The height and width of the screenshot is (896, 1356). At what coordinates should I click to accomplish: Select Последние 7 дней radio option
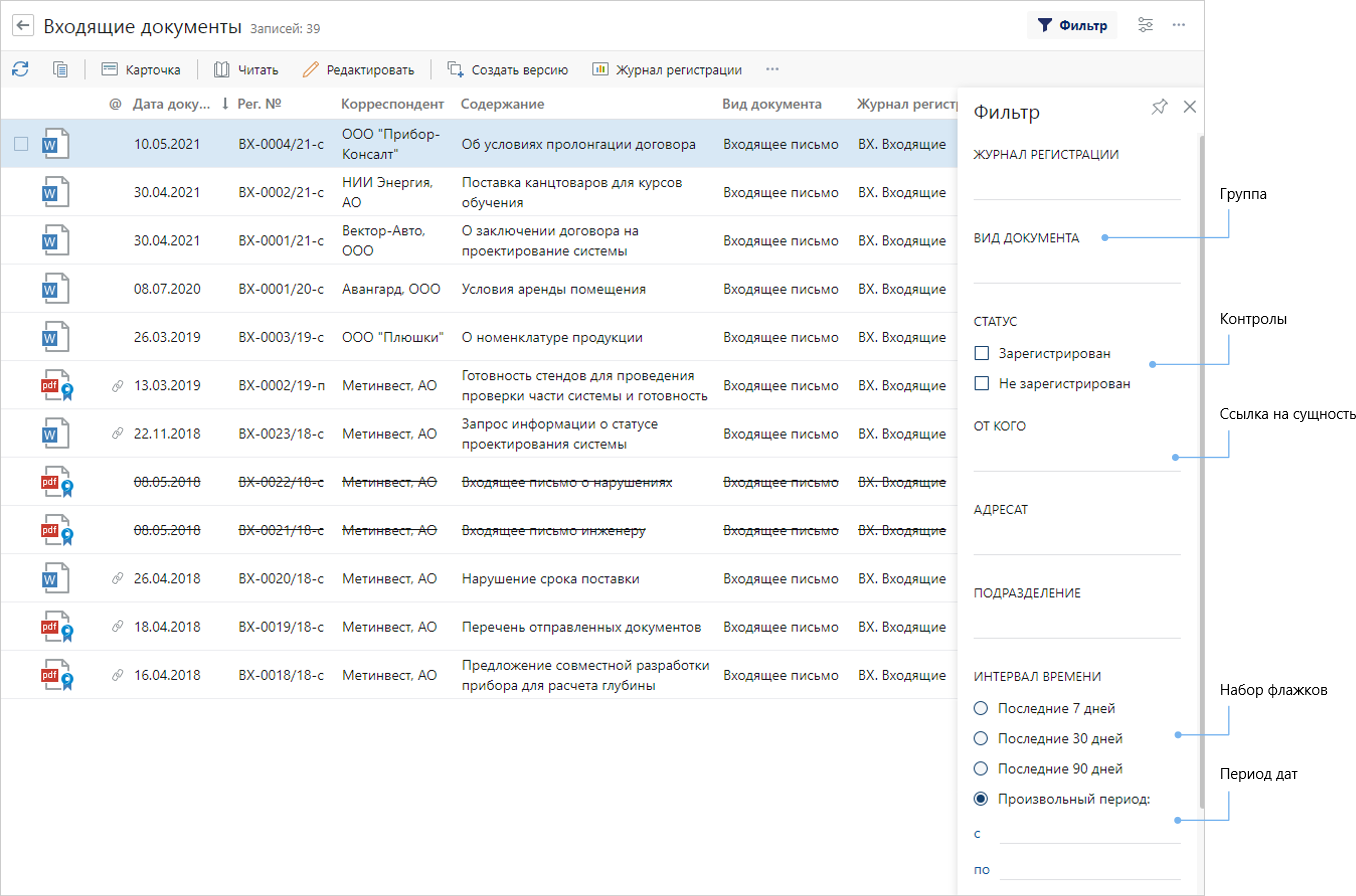click(x=981, y=709)
